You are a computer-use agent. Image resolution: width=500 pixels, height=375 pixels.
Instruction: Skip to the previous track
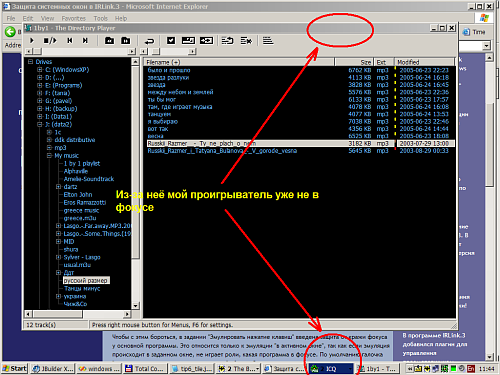70,40
